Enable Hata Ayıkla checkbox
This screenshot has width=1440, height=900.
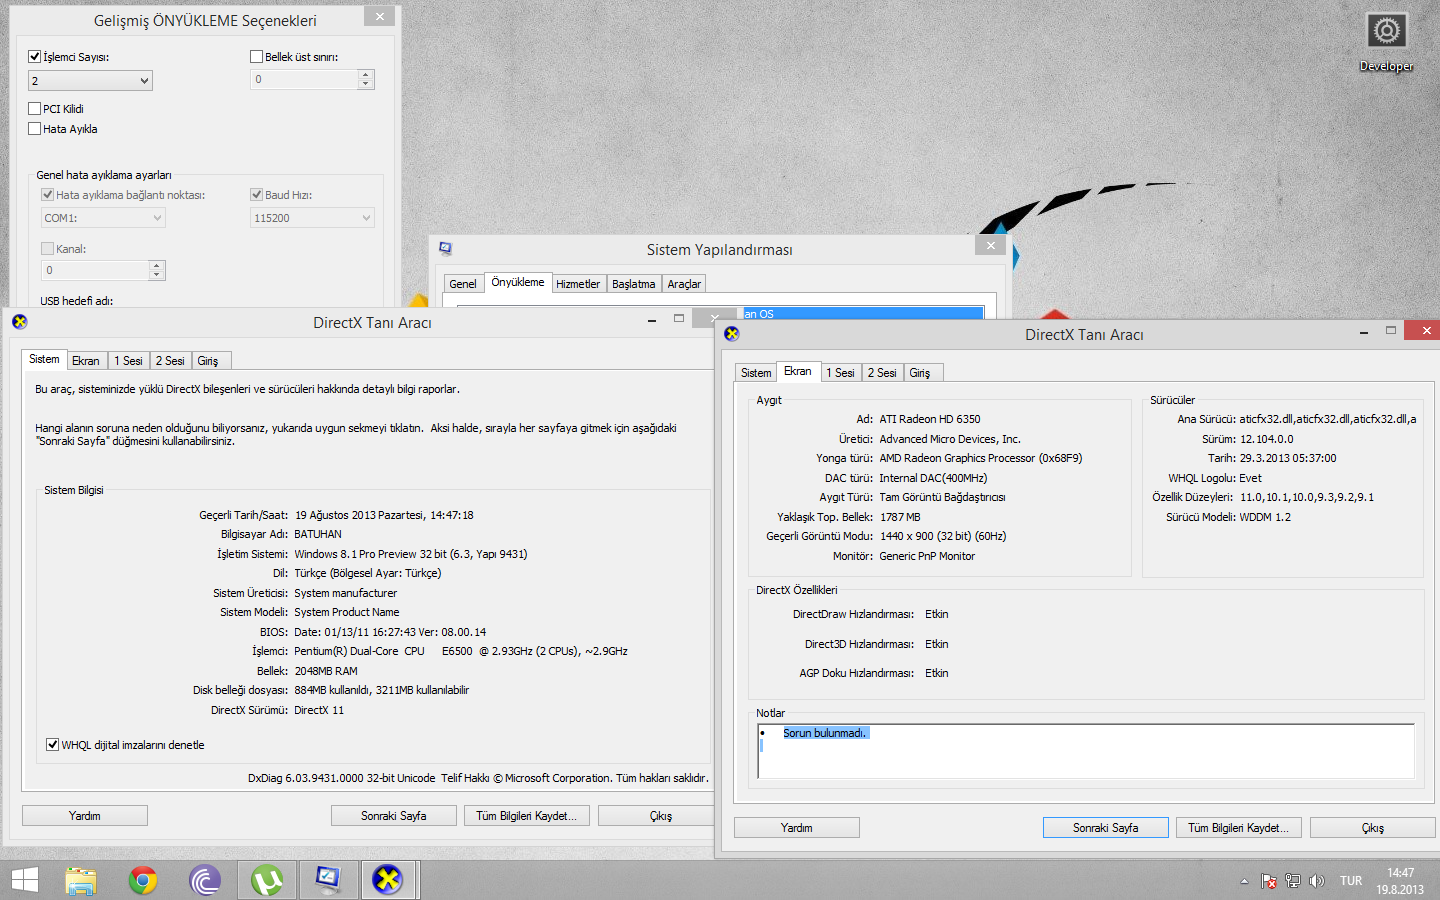[35, 129]
